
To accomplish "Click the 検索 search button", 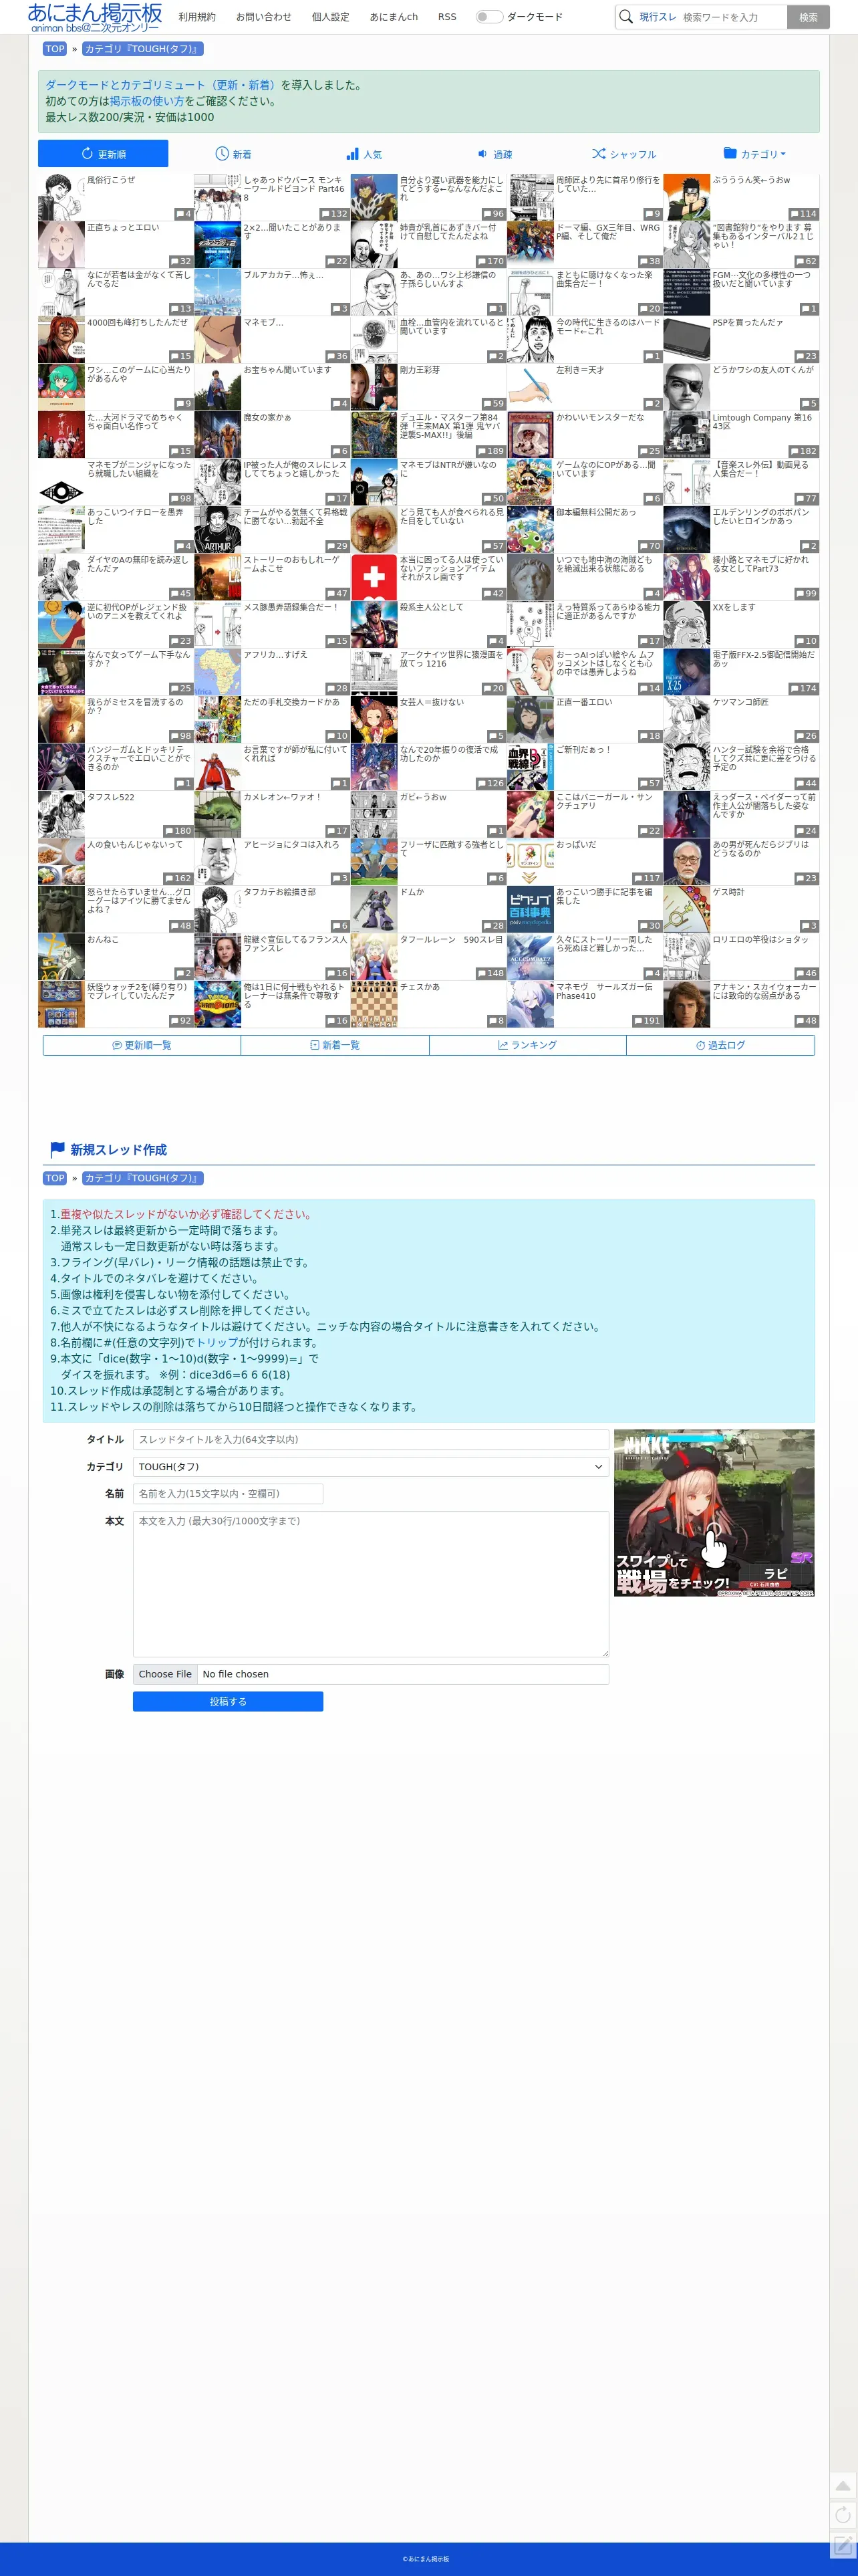I will click(809, 17).
